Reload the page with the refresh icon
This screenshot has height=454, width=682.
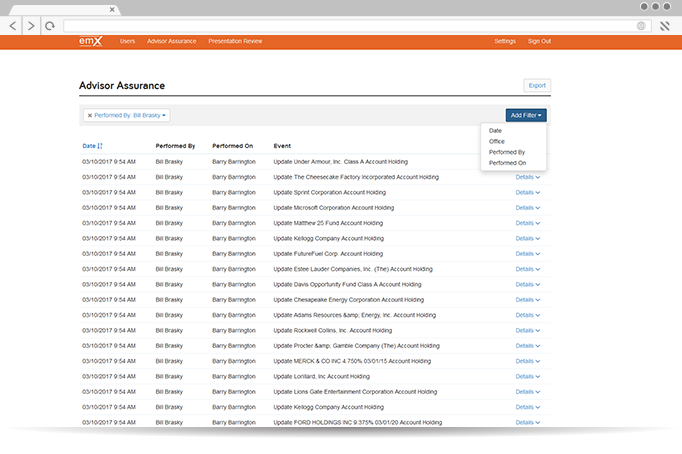click(50, 26)
